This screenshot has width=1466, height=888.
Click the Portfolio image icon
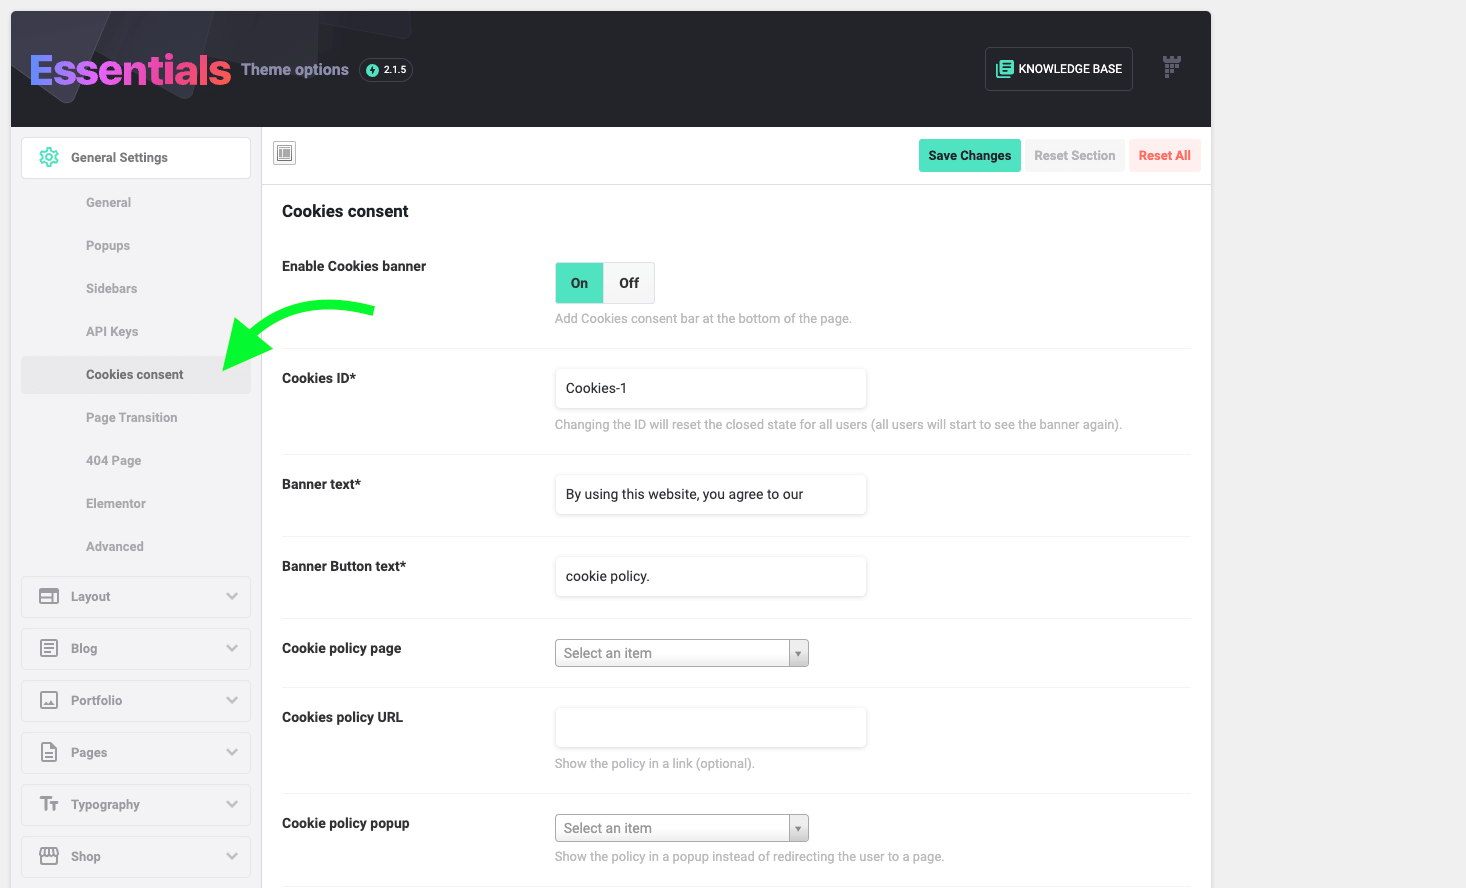coord(49,700)
